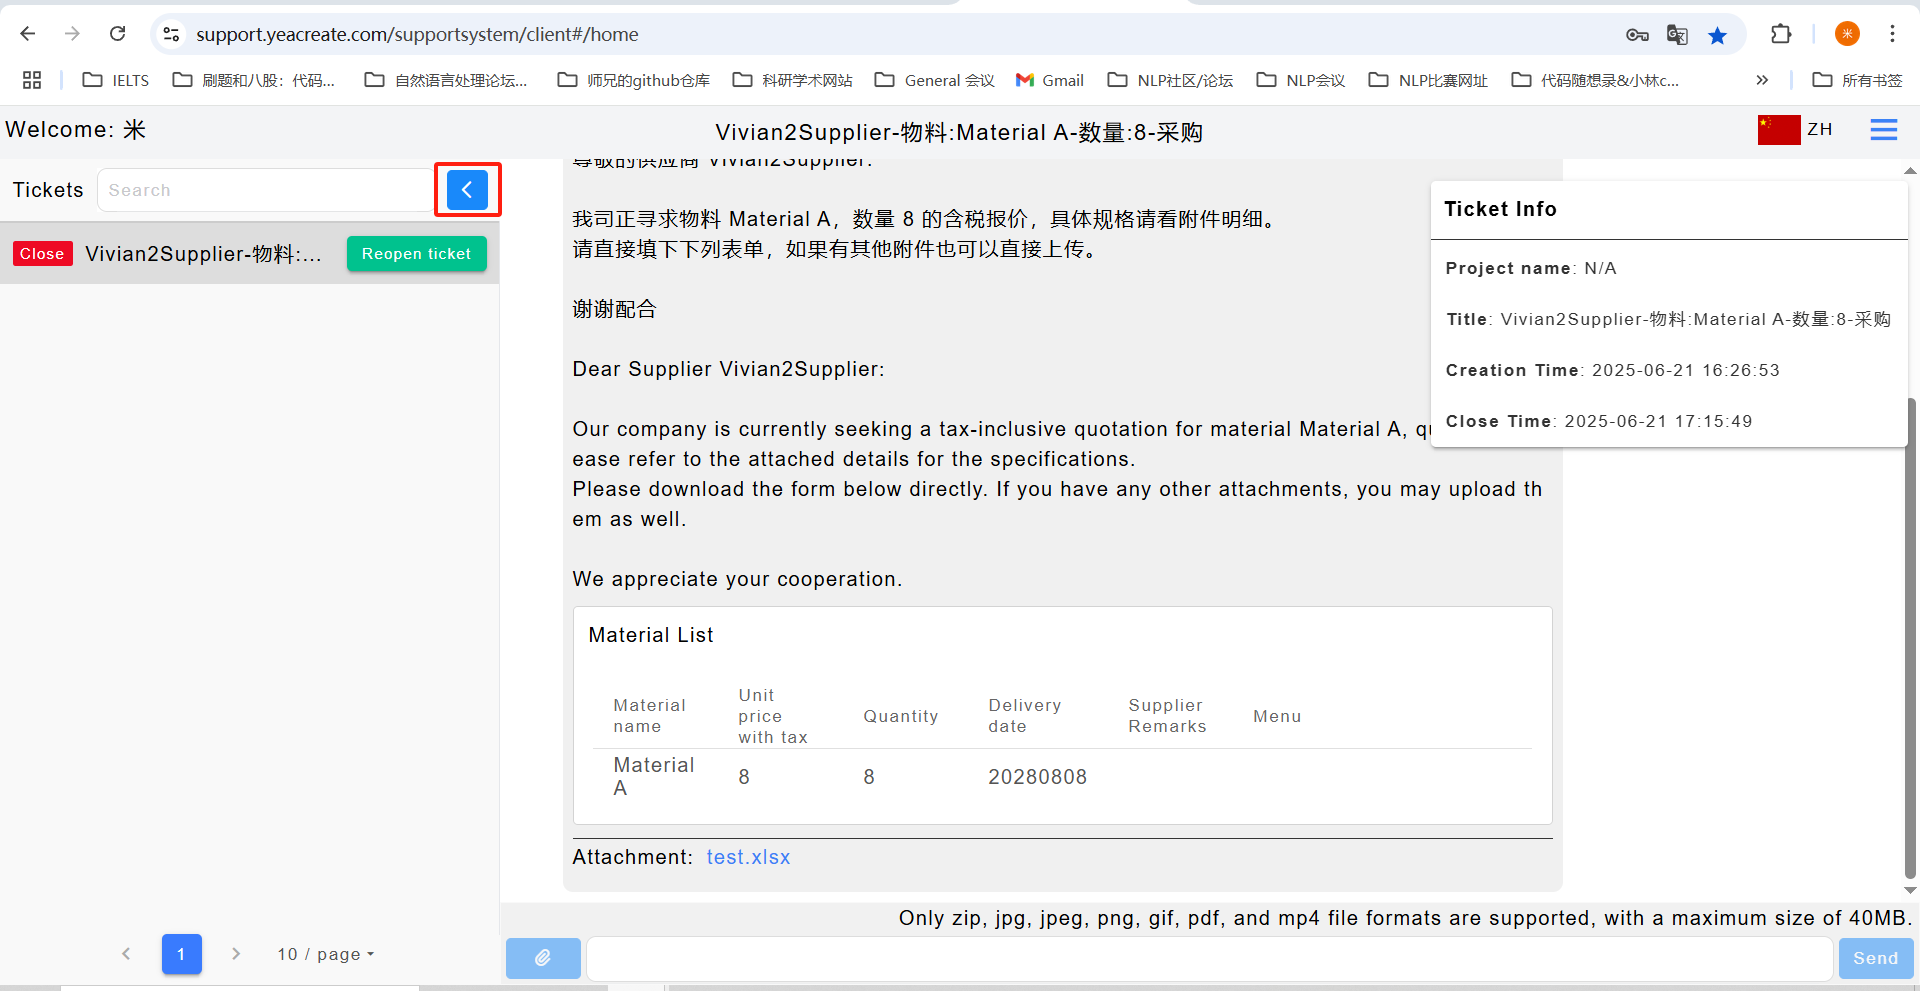1920x991 pixels.
Task: Go to page 1 in pagination
Action: click(x=181, y=954)
